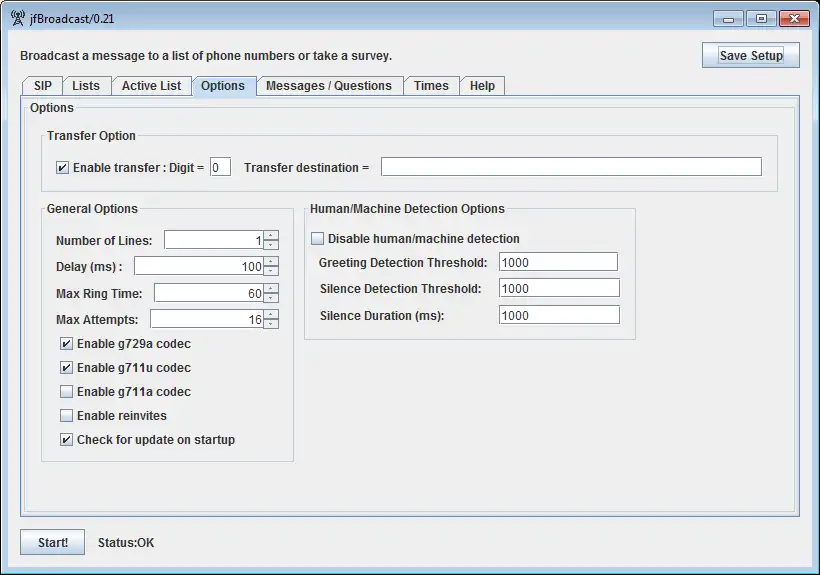Screen dimensions: 820x575
Task: Click the Delay (ms) value field
Action: [x=199, y=266]
